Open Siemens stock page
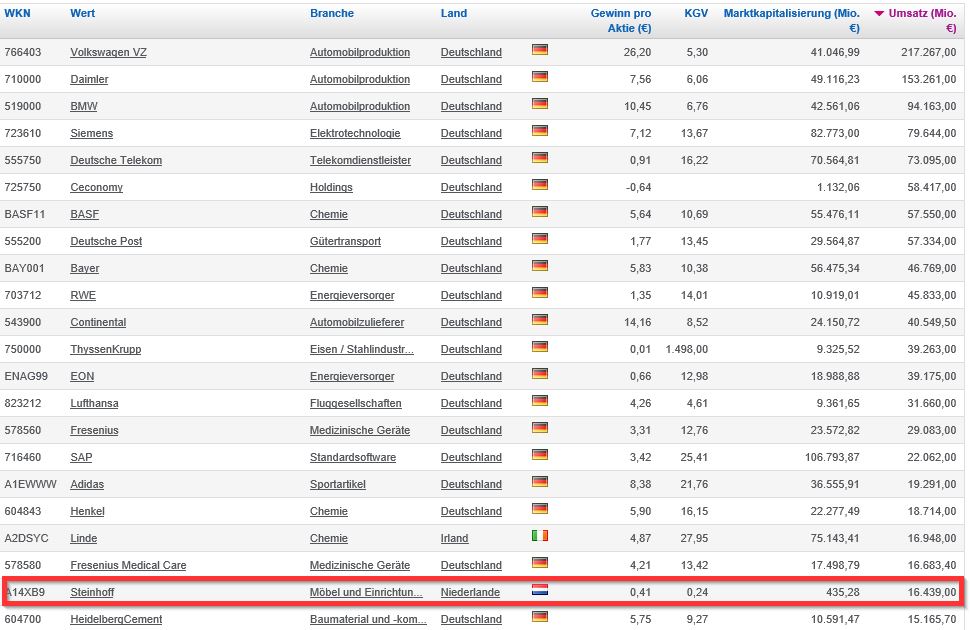The width and height of the screenshot is (970, 630). click(x=92, y=134)
